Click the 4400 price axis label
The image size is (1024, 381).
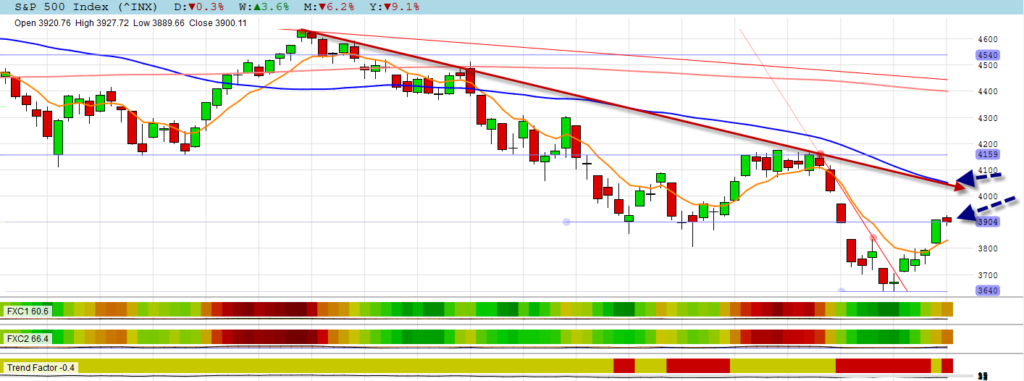click(x=987, y=91)
